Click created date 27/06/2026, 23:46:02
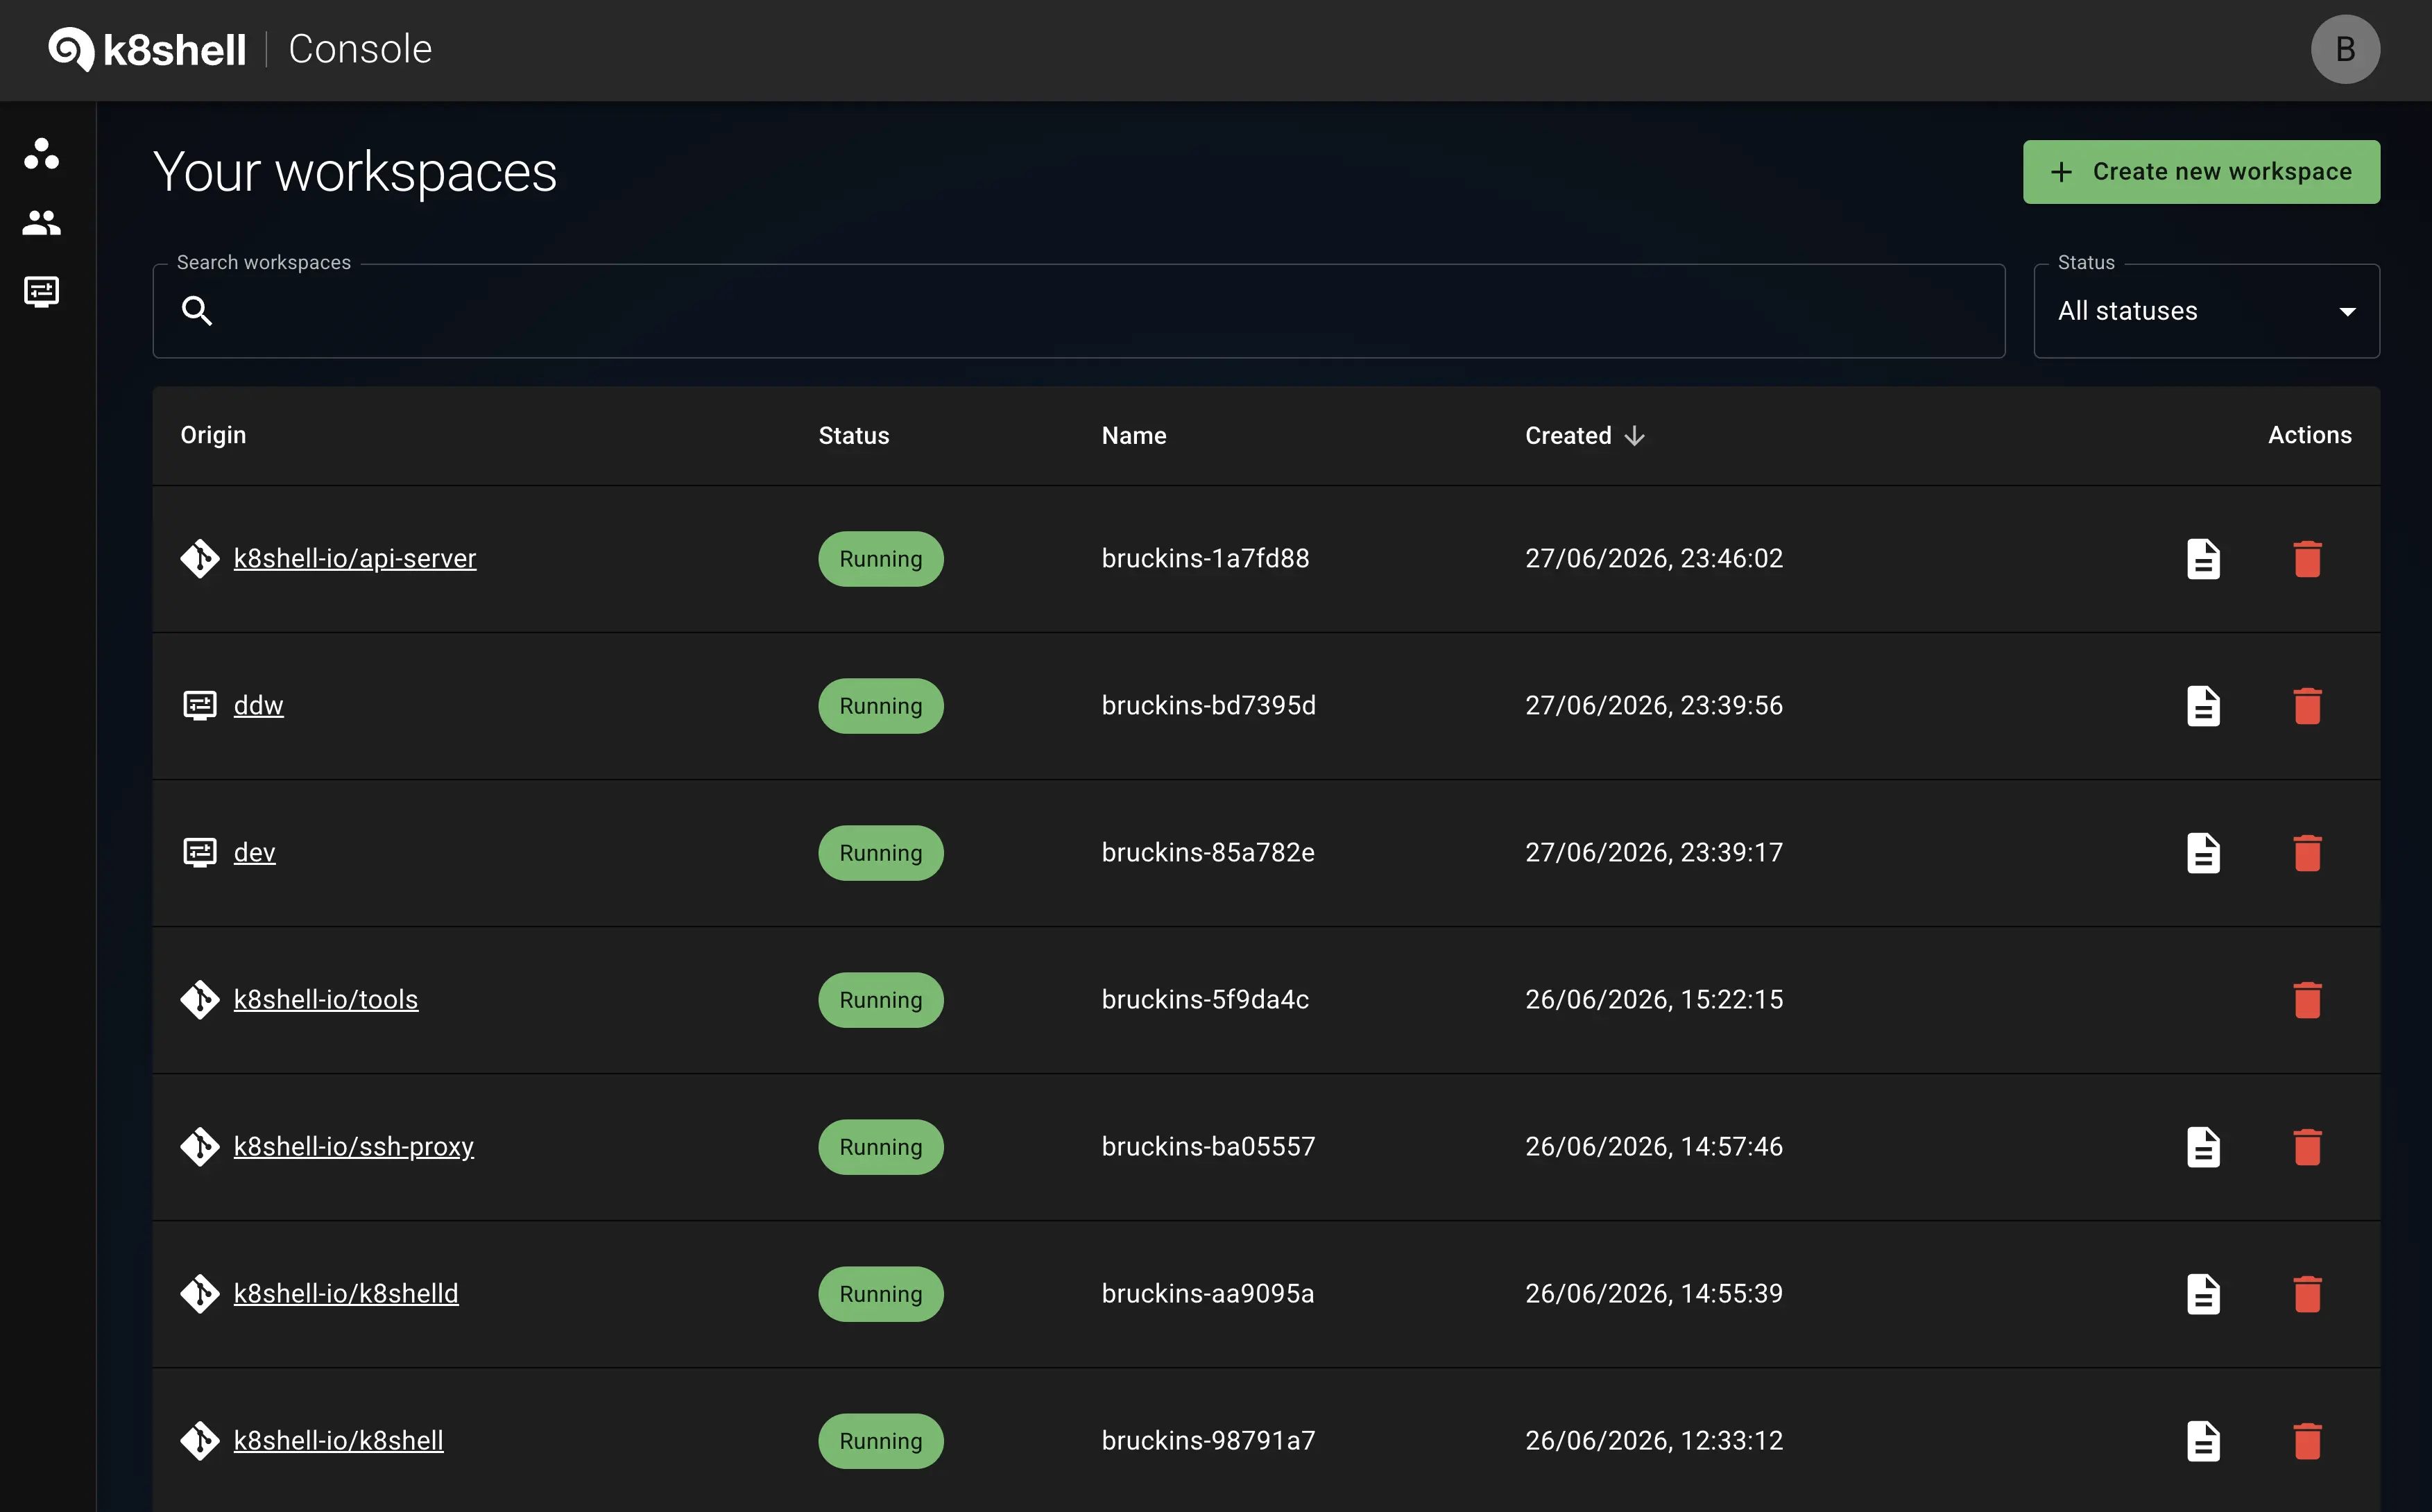Screen dimensions: 2432x1512 pos(1654,559)
